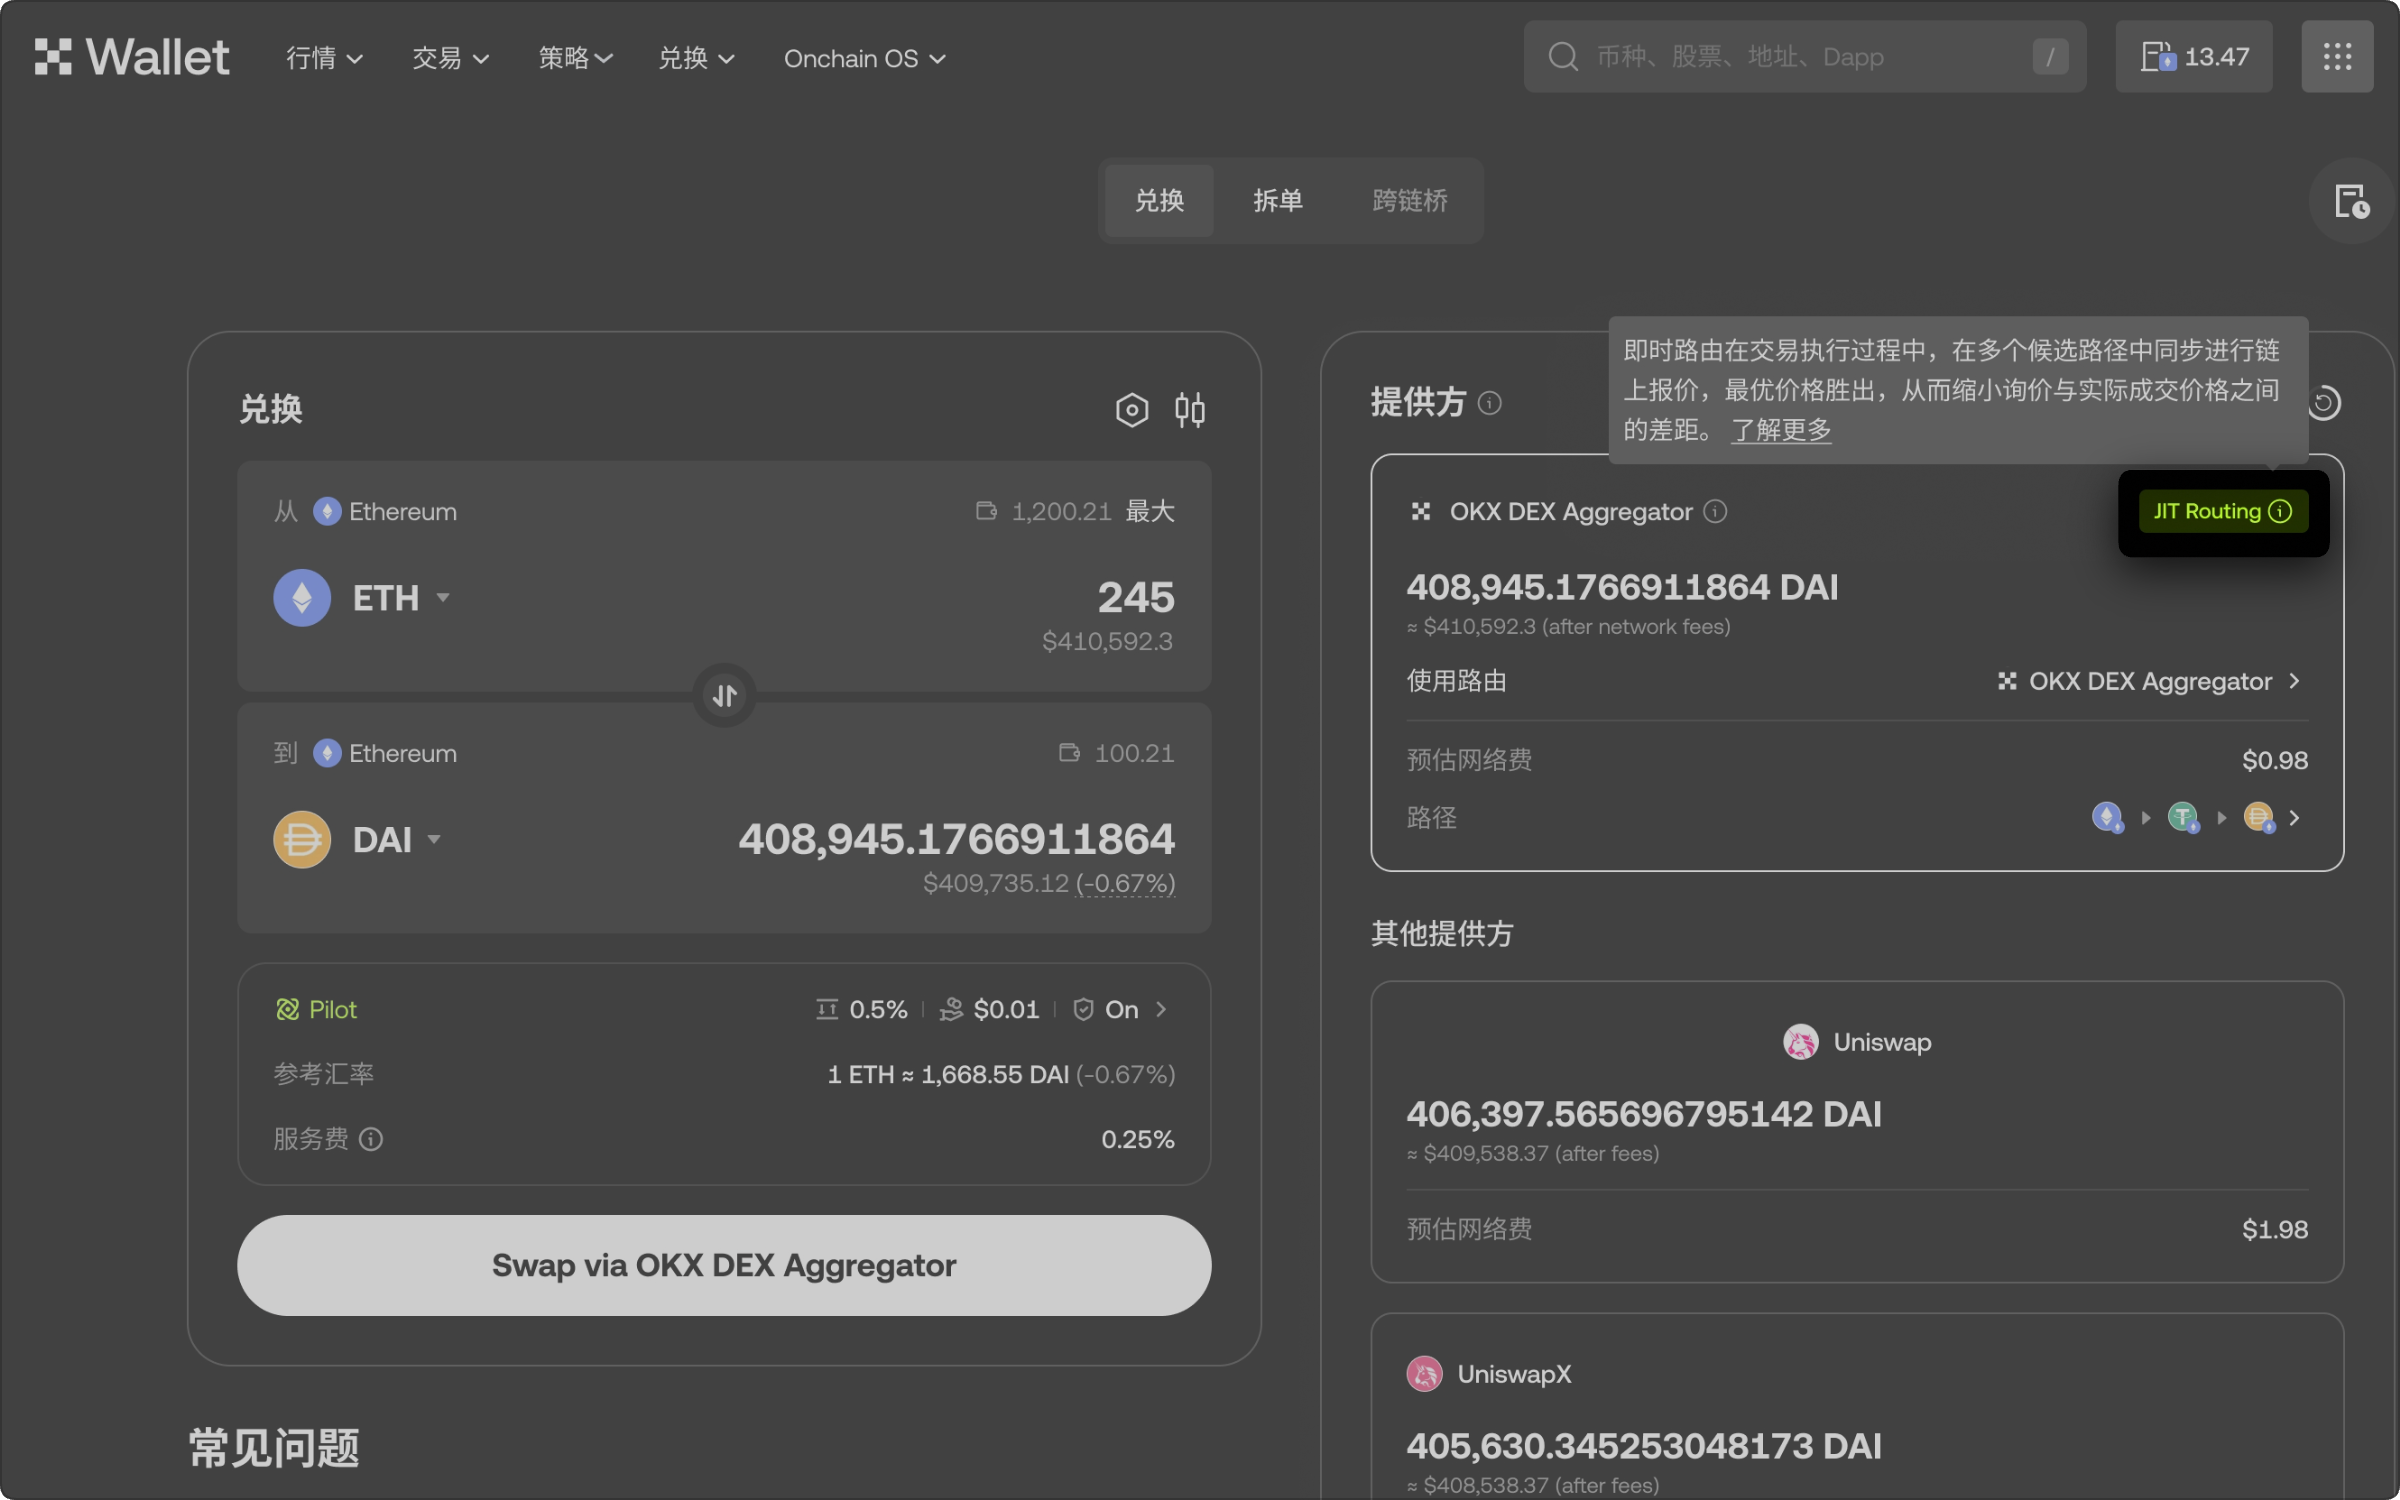
Task: Click the DAI icon in the route path
Action: coord(2259,817)
